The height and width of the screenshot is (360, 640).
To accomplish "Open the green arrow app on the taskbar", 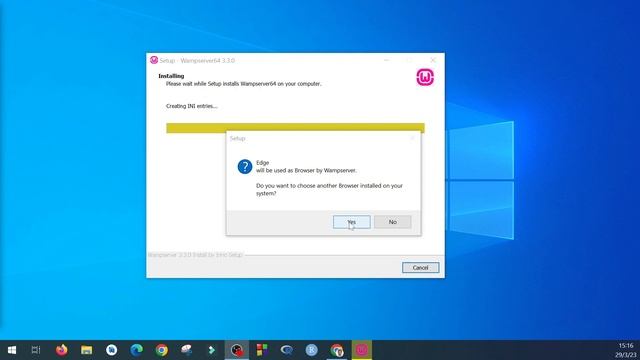I will point(211,350).
